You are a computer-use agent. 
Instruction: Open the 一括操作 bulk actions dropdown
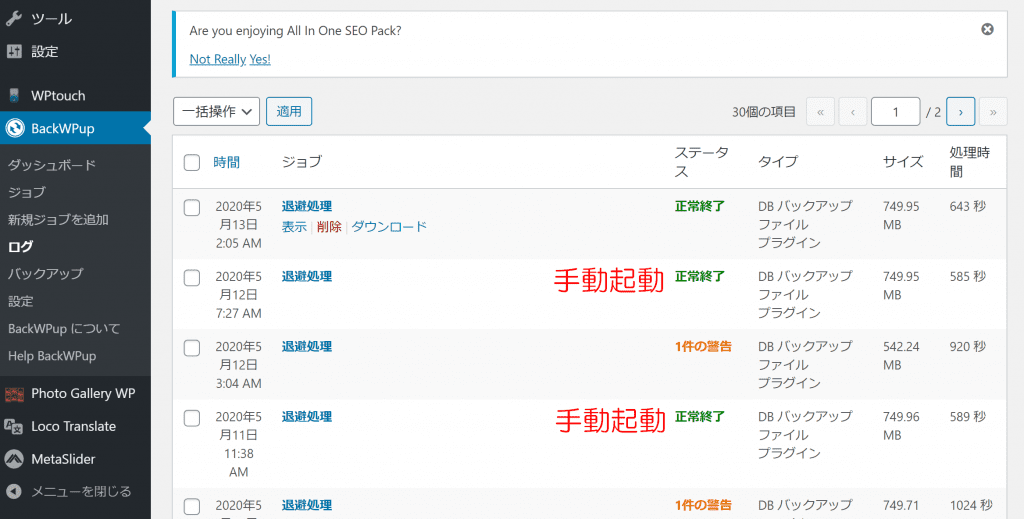click(216, 112)
